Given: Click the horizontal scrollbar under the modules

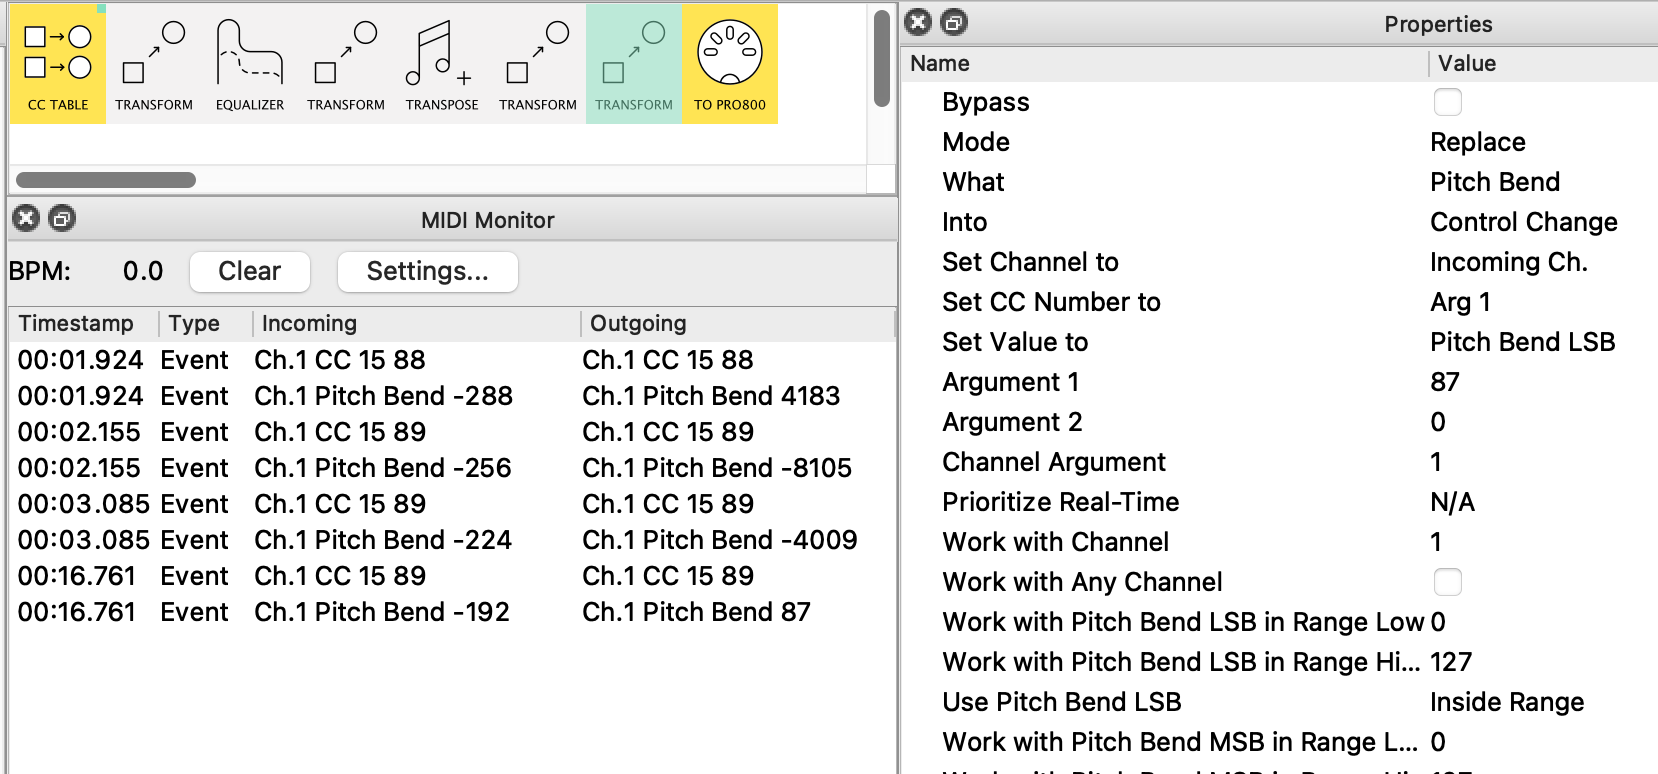Looking at the screenshot, I should tap(106, 180).
